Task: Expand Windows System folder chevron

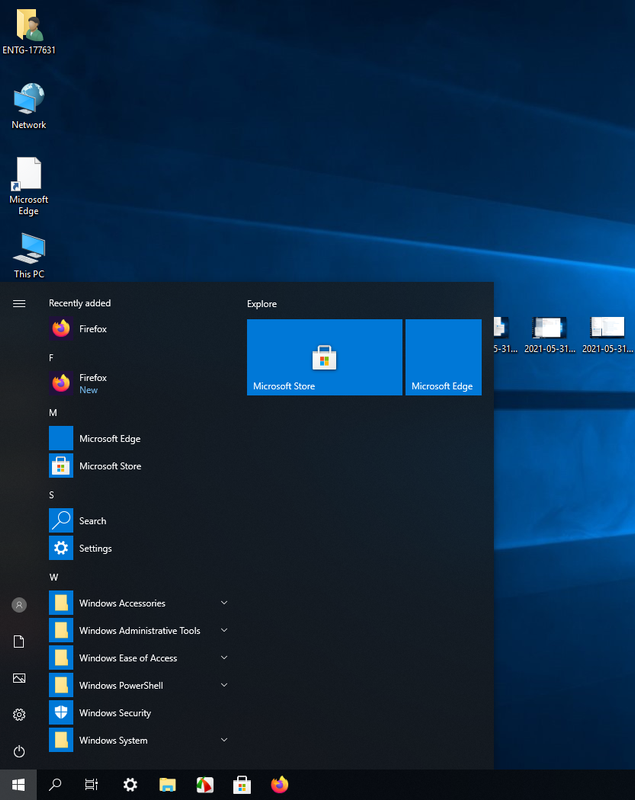Action: pyautogui.click(x=224, y=740)
